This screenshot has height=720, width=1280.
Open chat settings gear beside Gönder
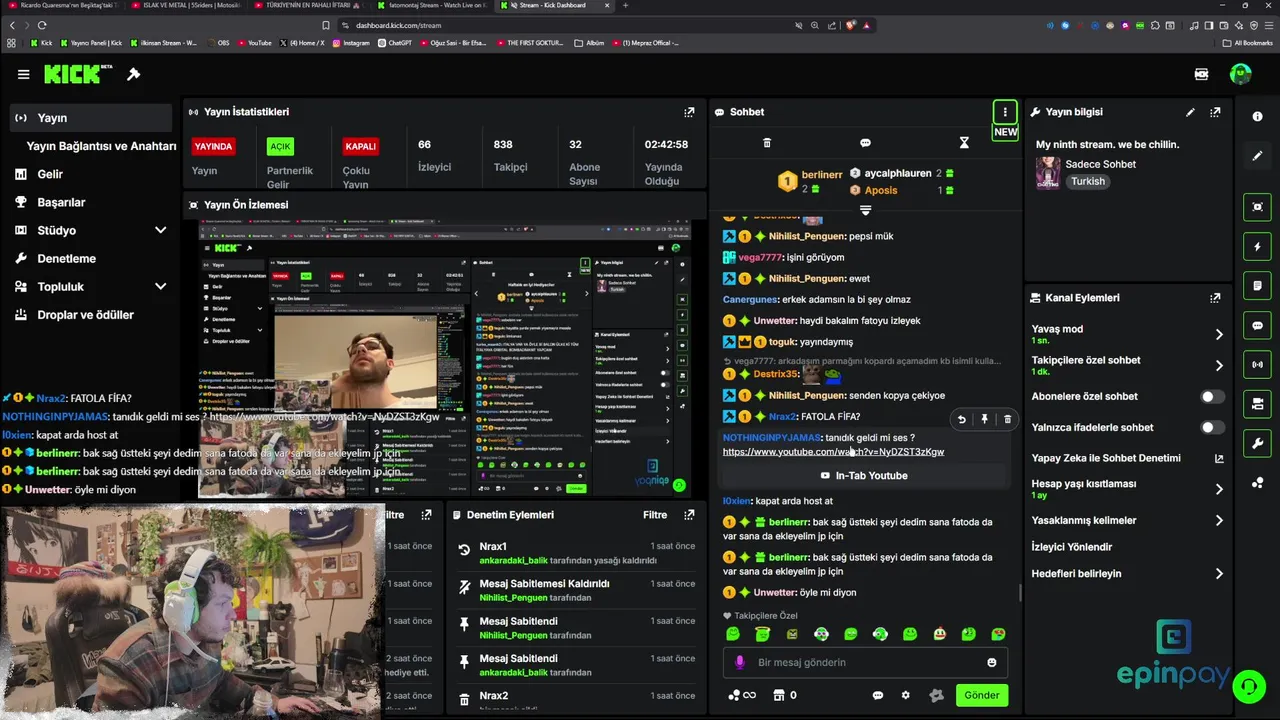click(906, 695)
